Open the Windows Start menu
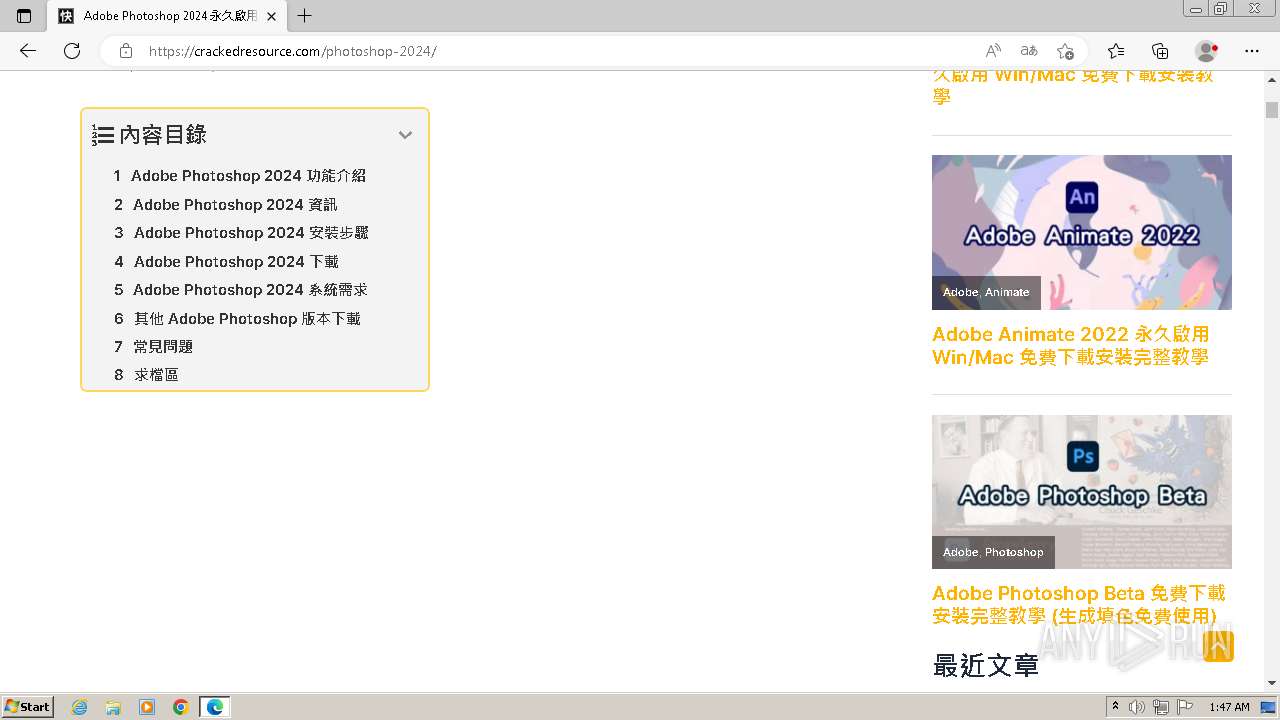This screenshot has width=1280, height=720. [28, 707]
